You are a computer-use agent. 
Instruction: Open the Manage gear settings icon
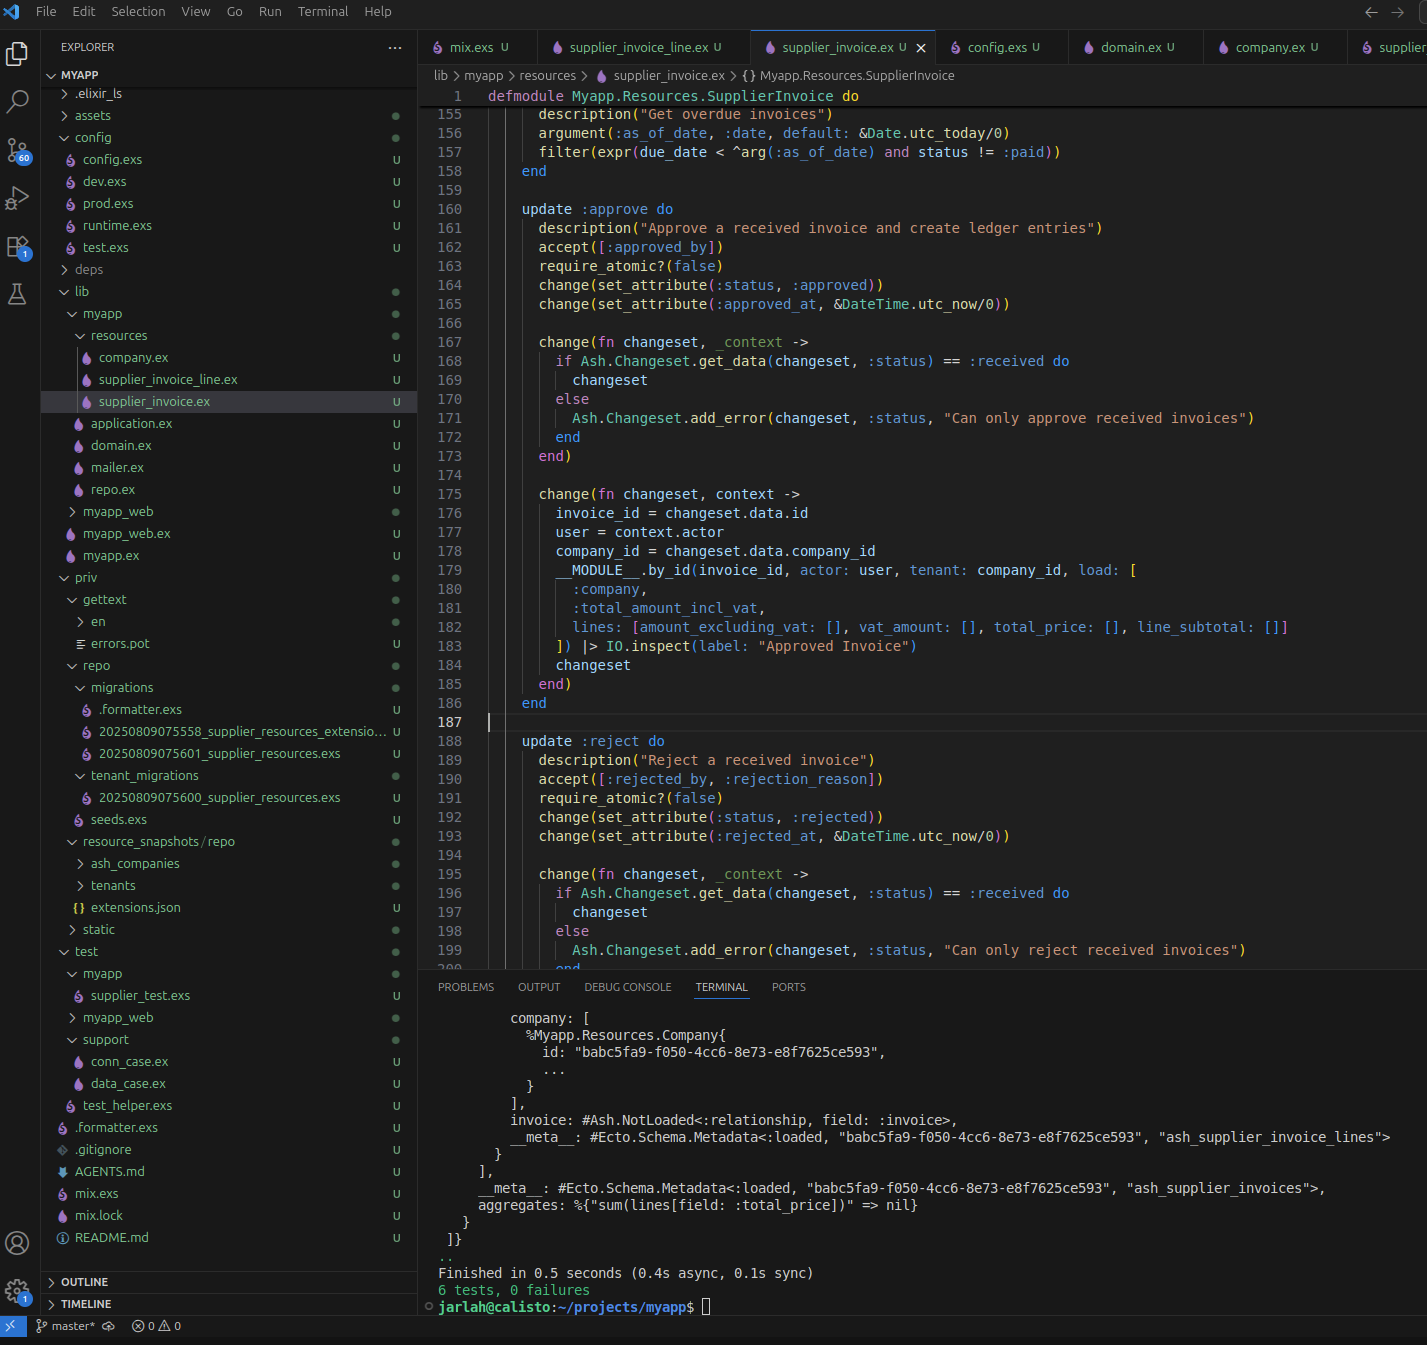point(18,1291)
